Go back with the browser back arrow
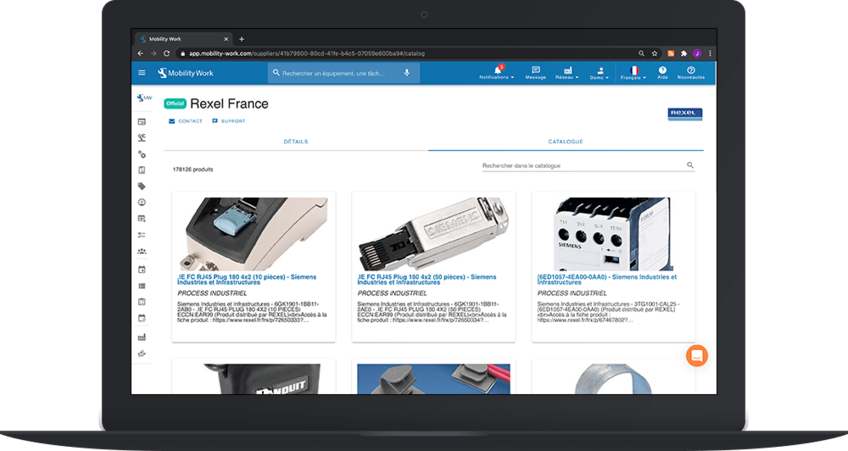Viewport: 848px width, 451px height. tap(141, 54)
